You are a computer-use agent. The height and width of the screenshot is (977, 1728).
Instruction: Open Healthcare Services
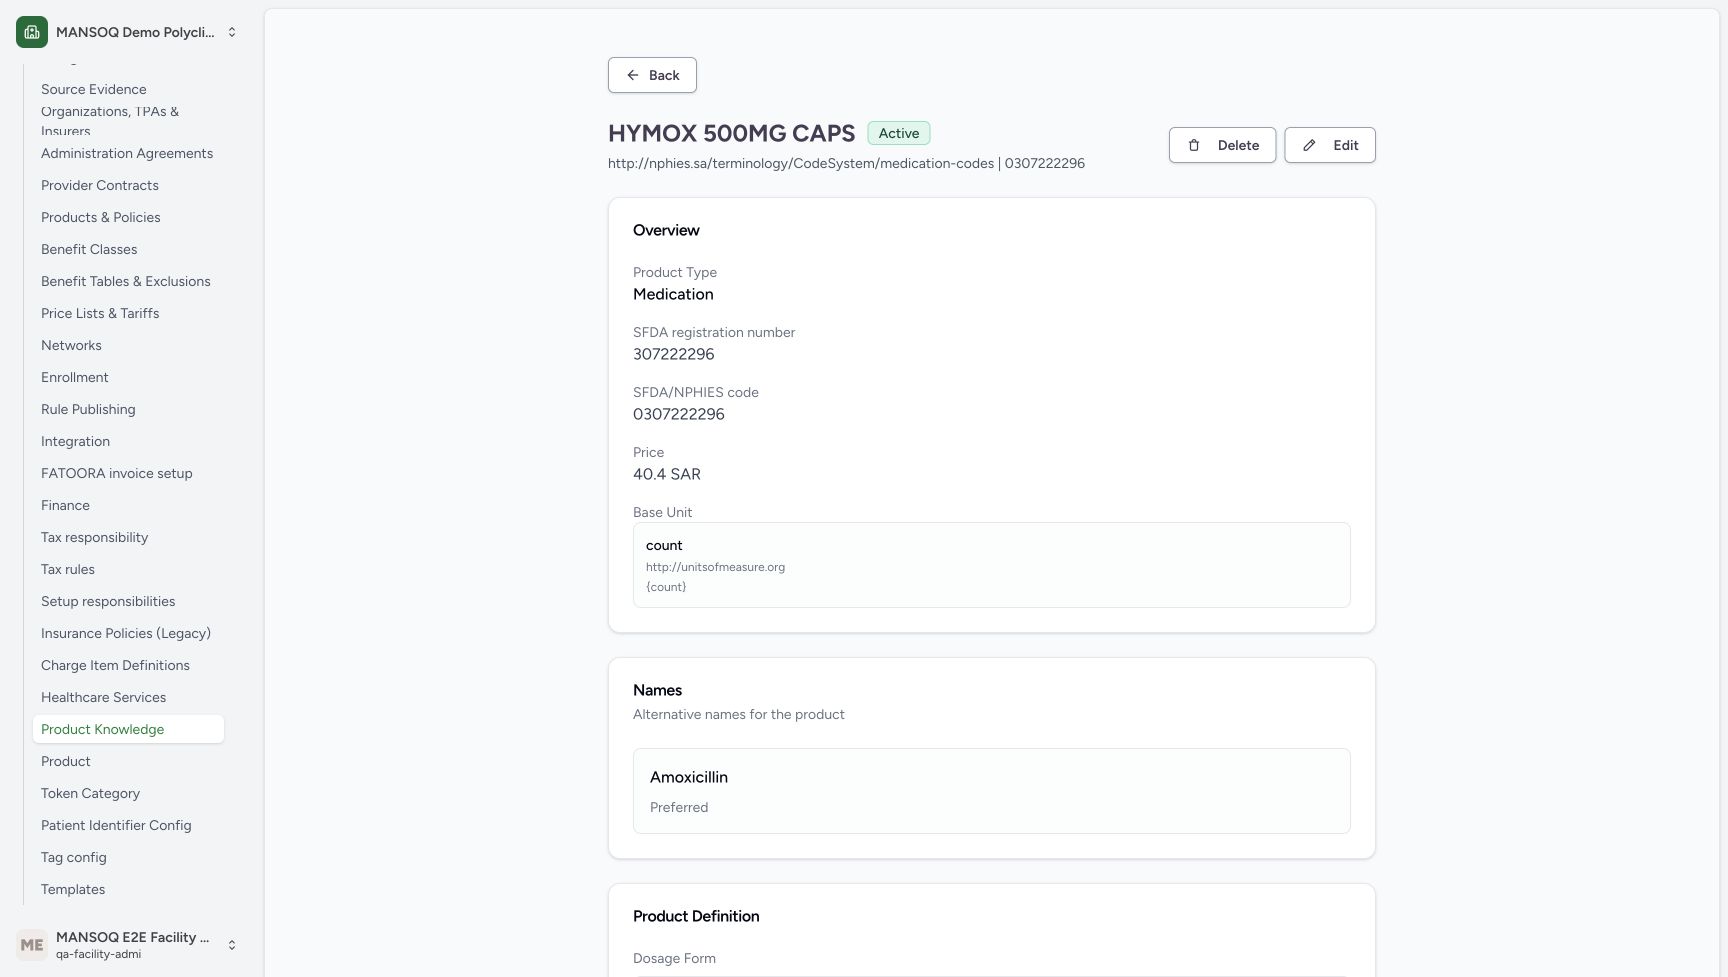tap(104, 697)
